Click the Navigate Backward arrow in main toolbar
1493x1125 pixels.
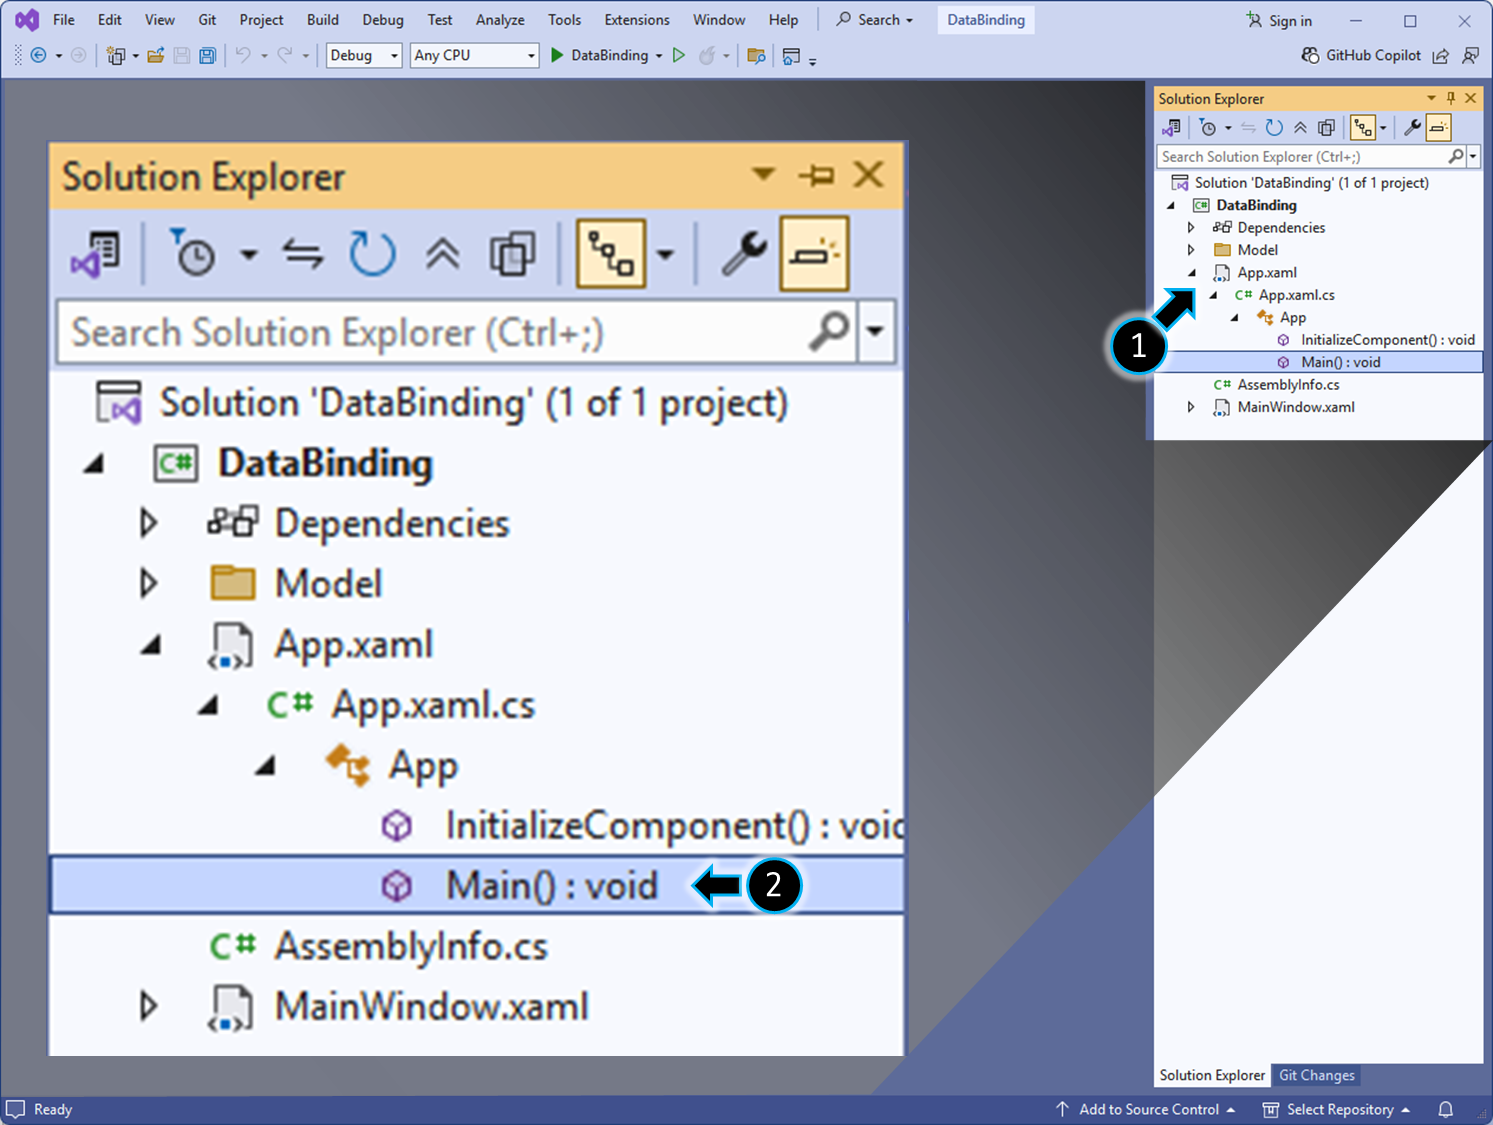(x=38, y=56)
